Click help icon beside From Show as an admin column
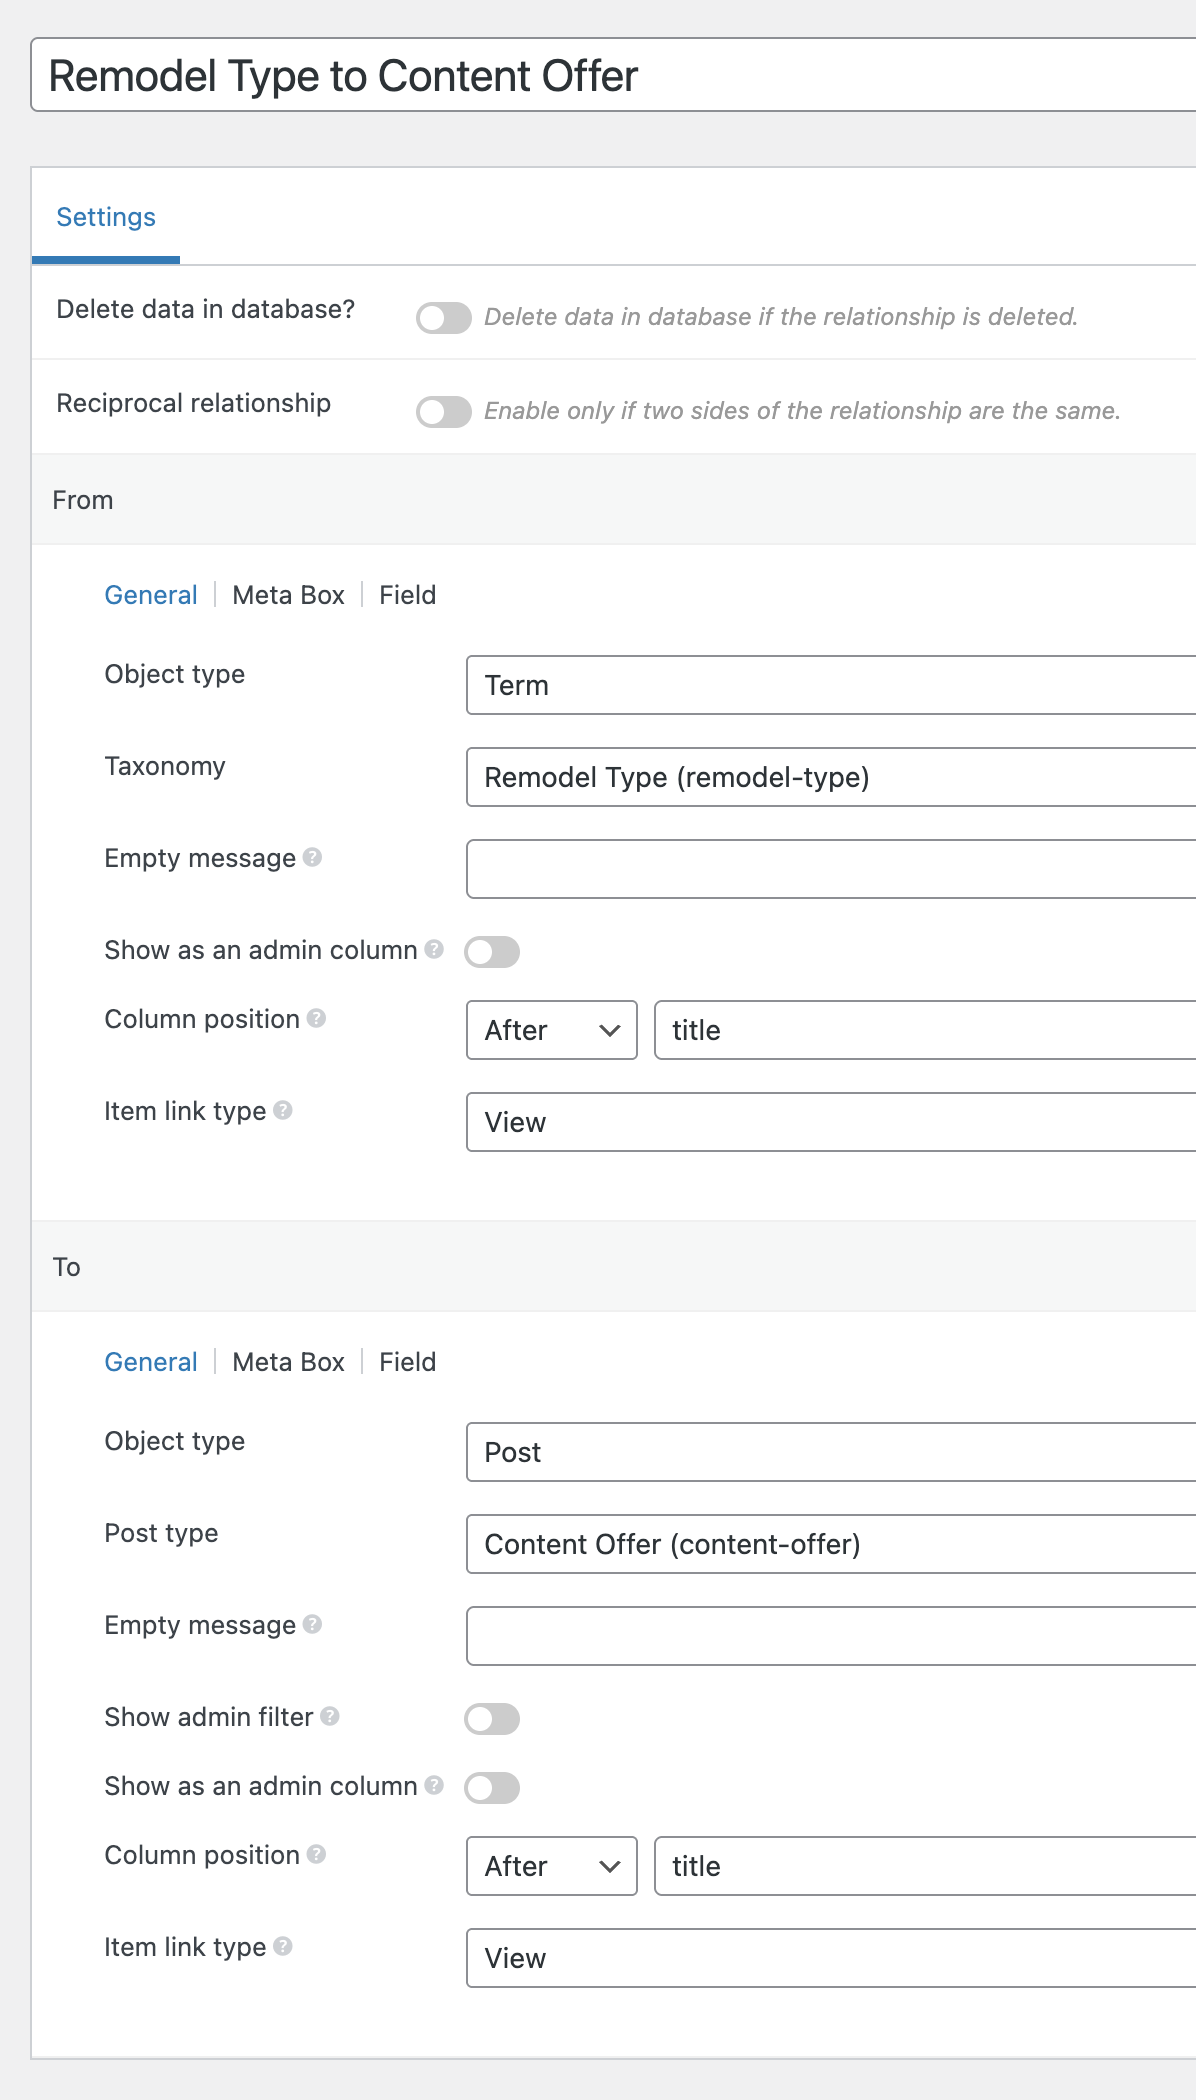The image size is (1196, 2100). 434,949
